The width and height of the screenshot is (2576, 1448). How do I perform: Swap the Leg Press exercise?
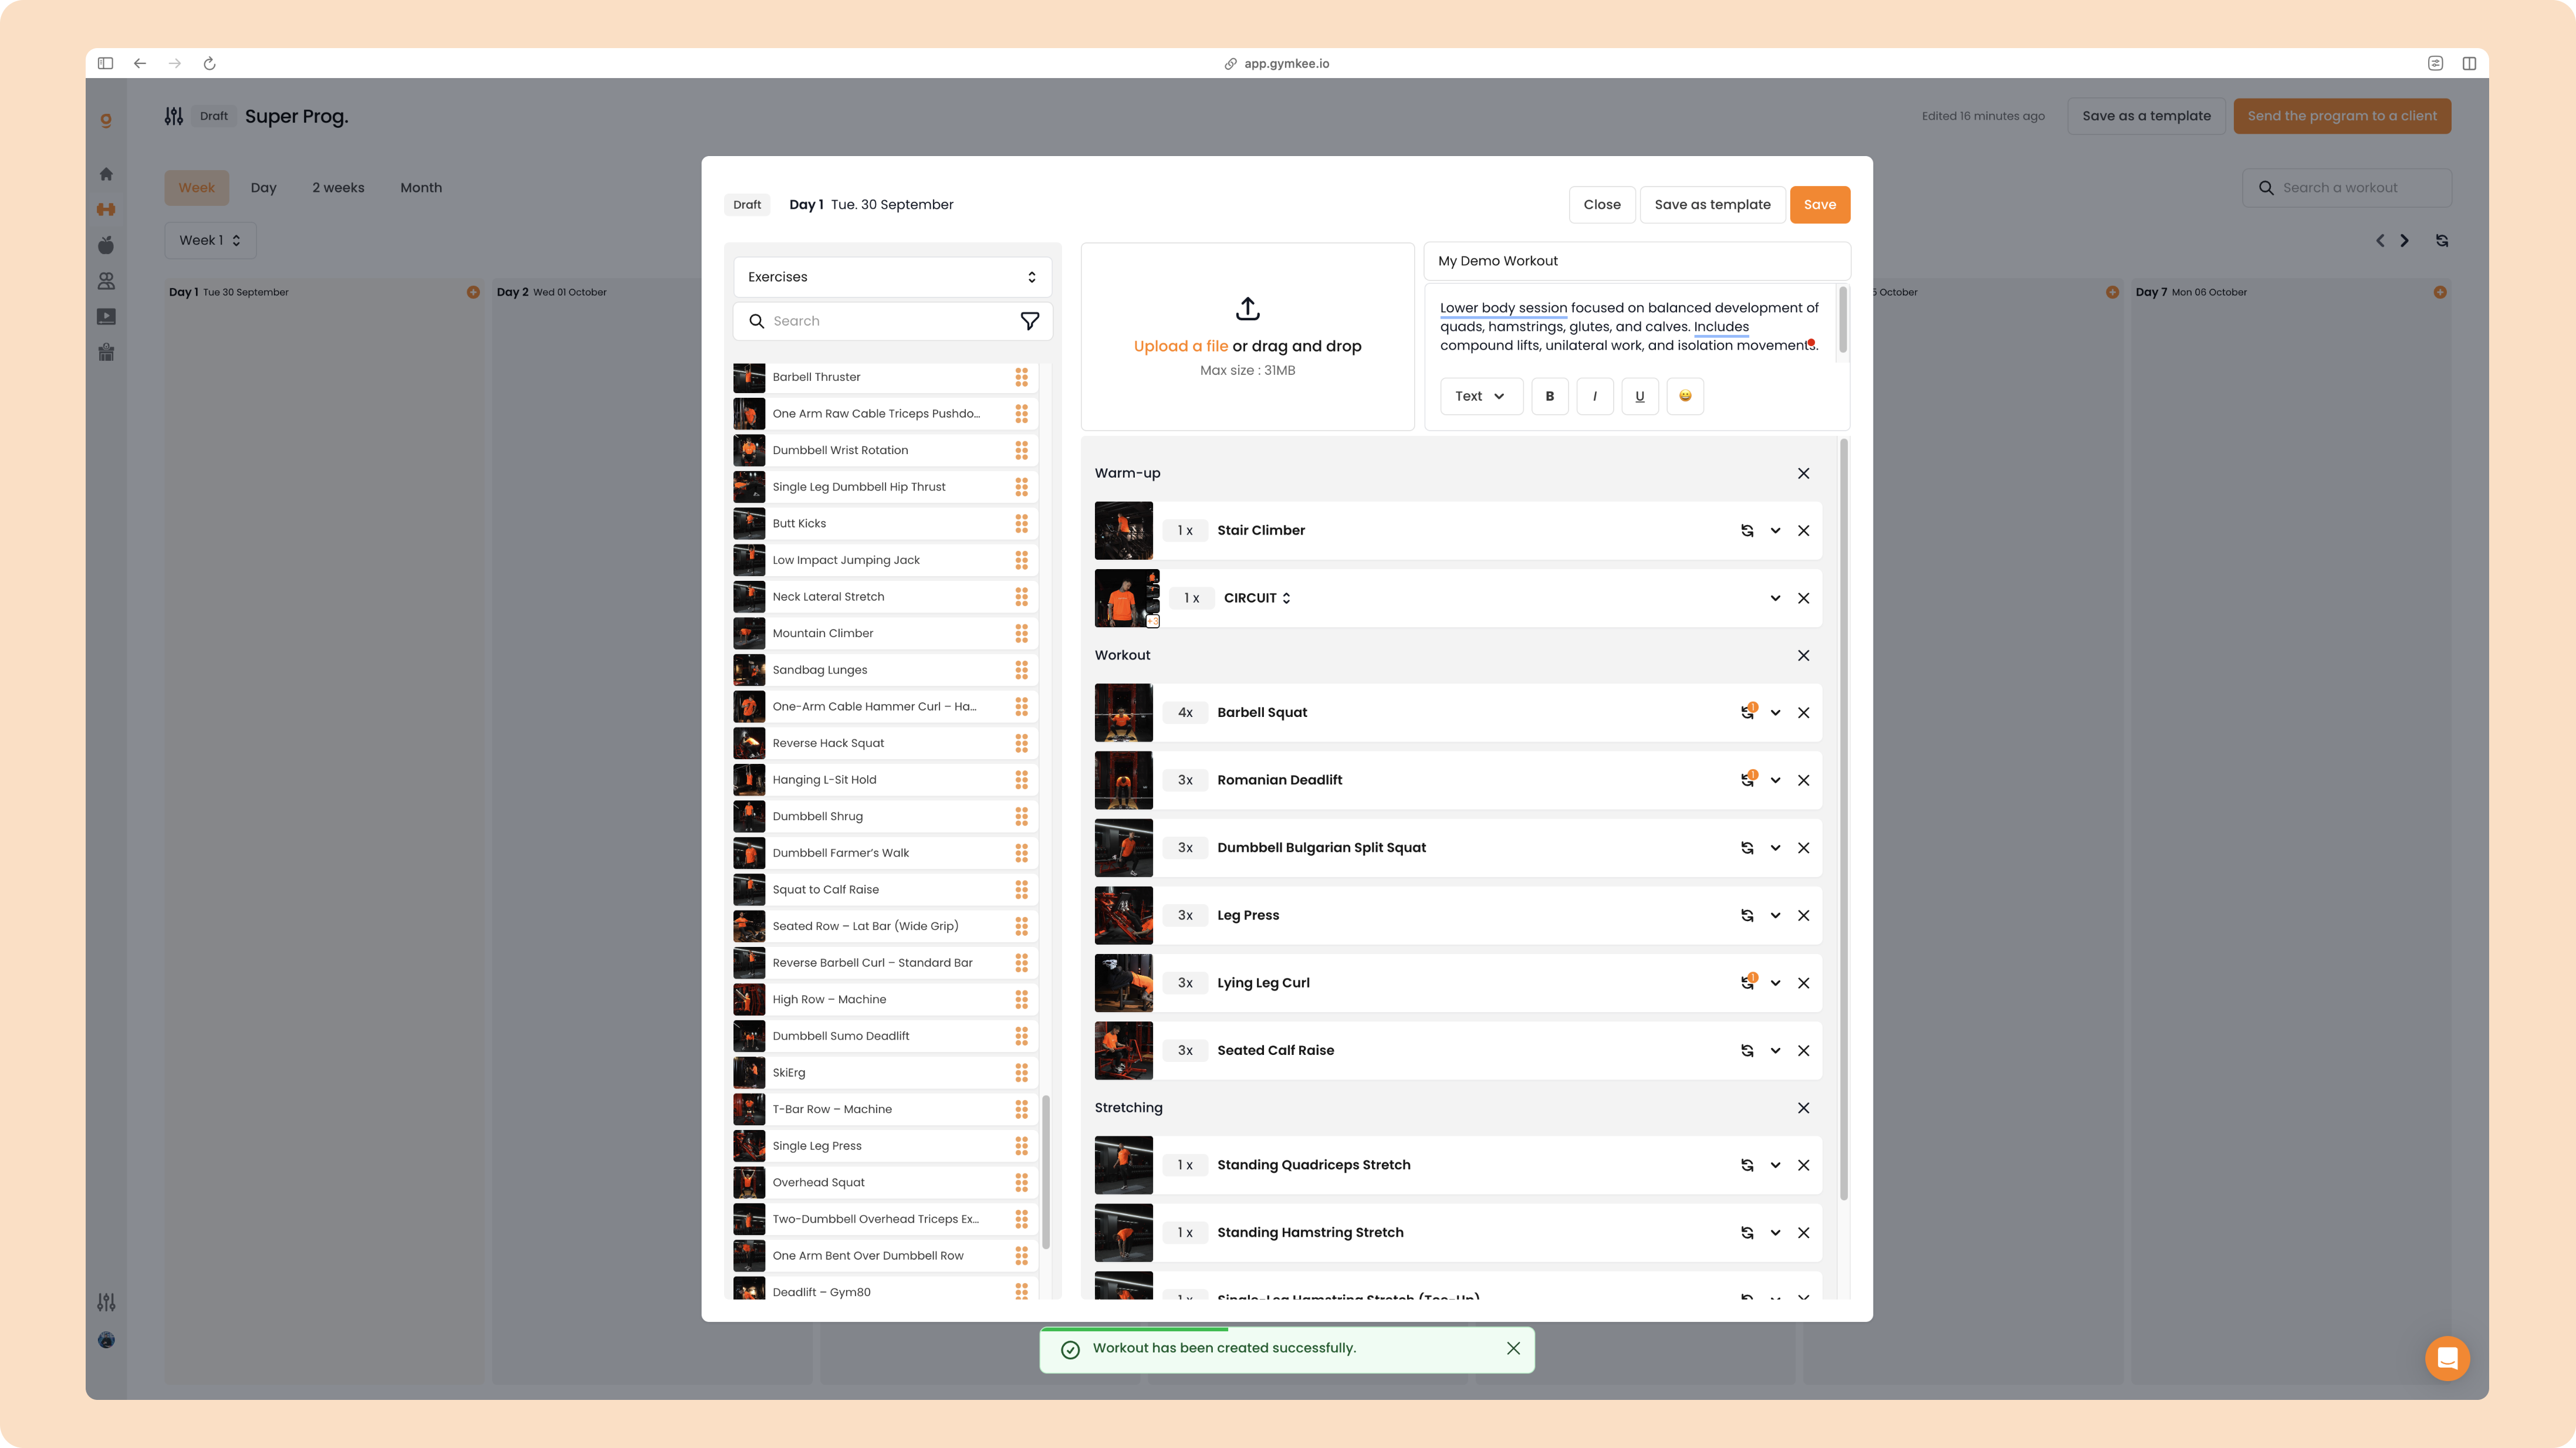point(1747,916)
